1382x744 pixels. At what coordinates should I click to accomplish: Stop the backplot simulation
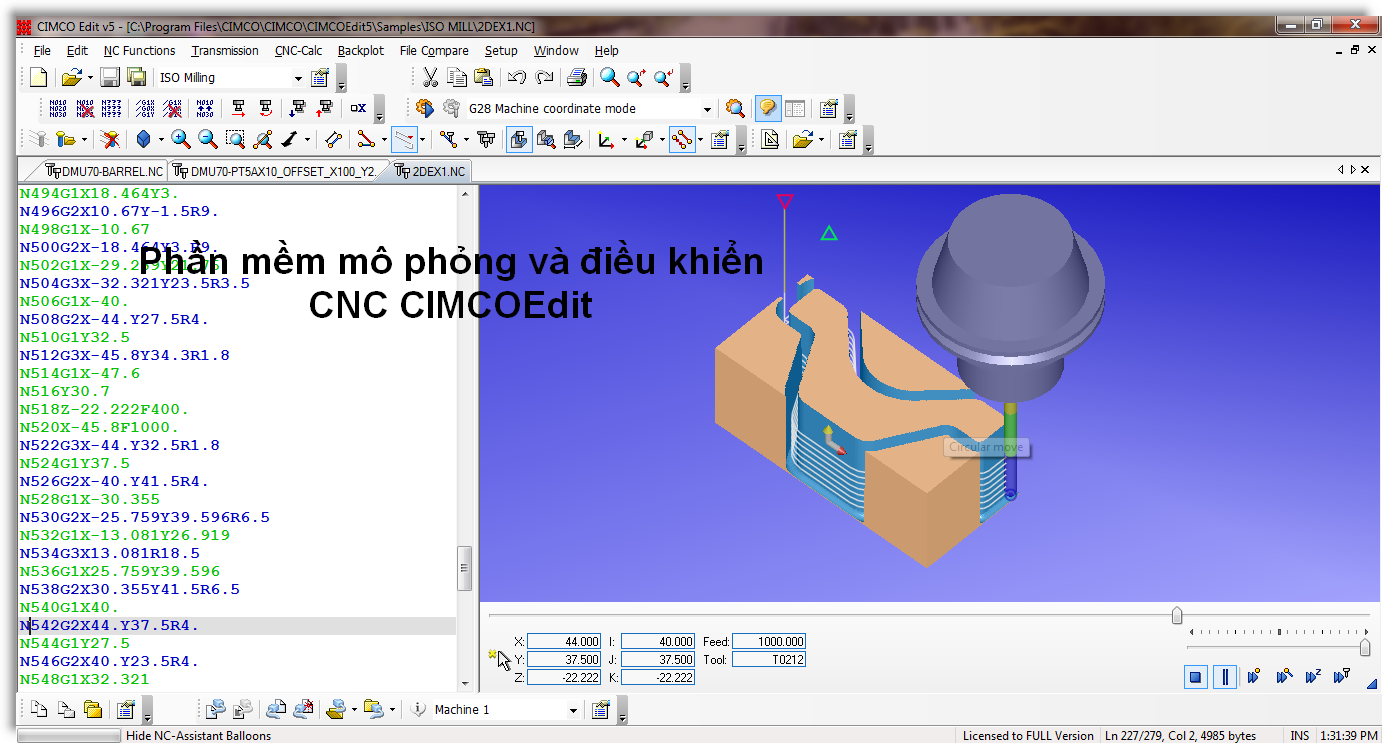[1195, 677]
